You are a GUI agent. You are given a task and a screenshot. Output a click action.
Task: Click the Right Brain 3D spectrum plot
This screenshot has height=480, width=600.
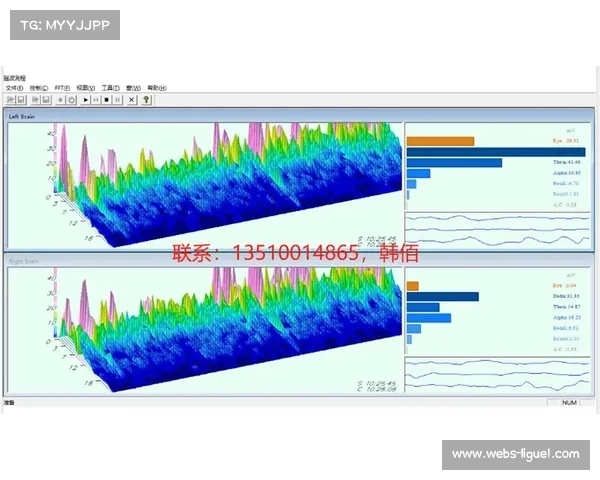(200, 330)
